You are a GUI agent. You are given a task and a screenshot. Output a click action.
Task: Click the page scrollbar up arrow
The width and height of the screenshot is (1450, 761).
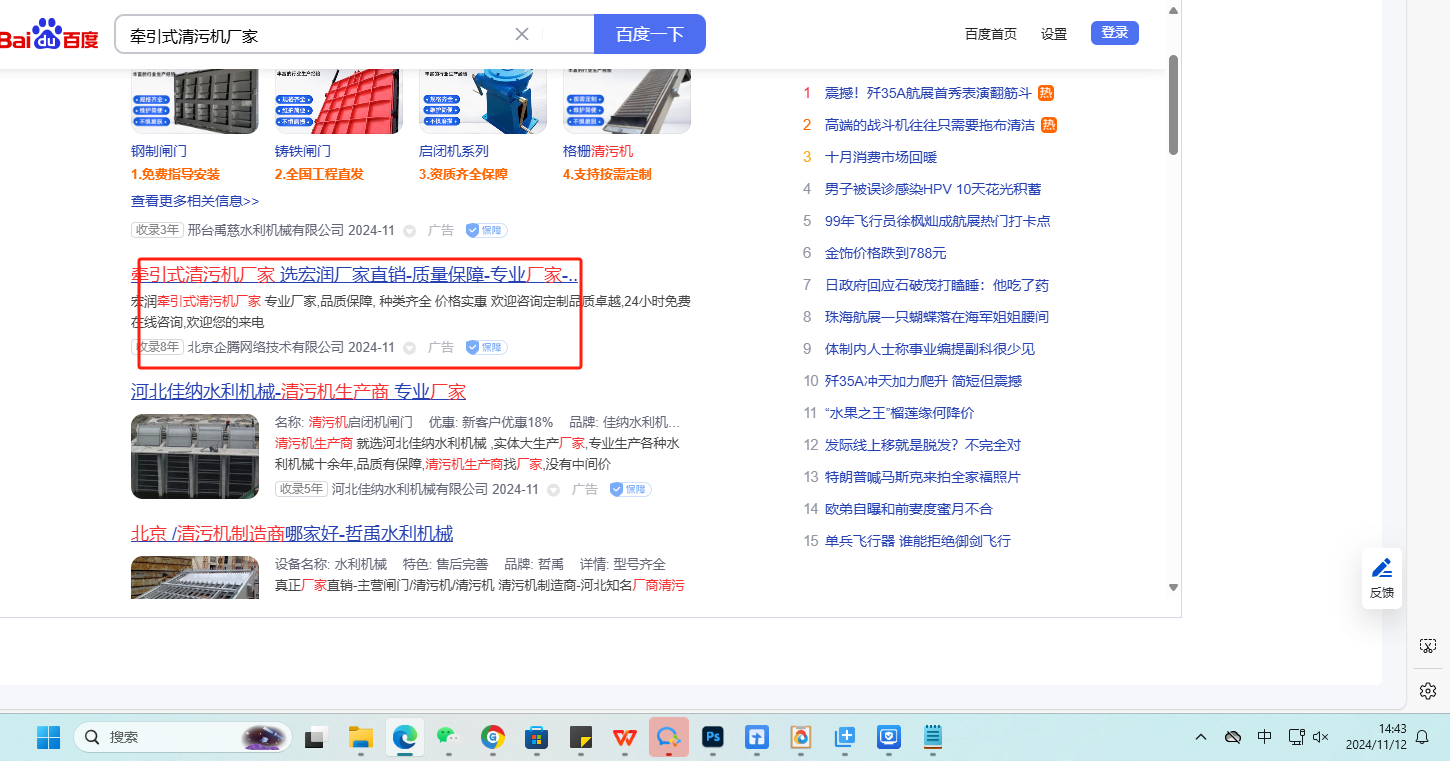tap(1173, 9)
